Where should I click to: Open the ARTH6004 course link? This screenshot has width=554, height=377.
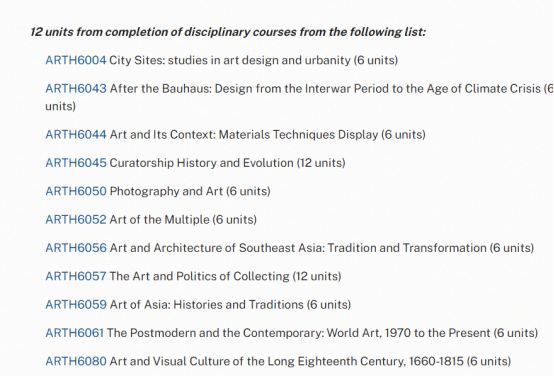click(x=76, y=60)
